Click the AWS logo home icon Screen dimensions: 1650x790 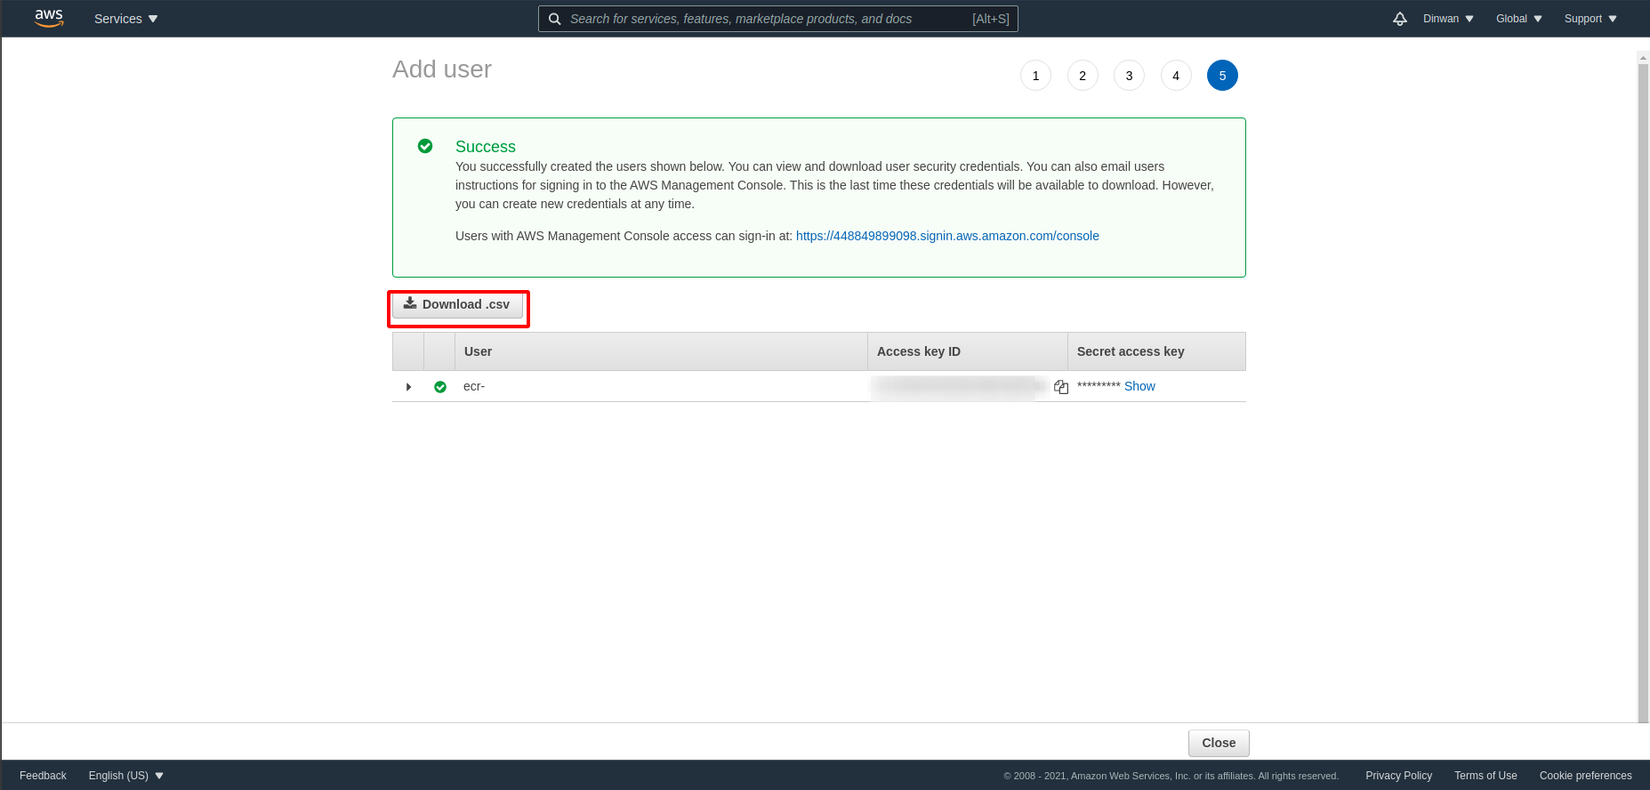click(x=48, y=18)
